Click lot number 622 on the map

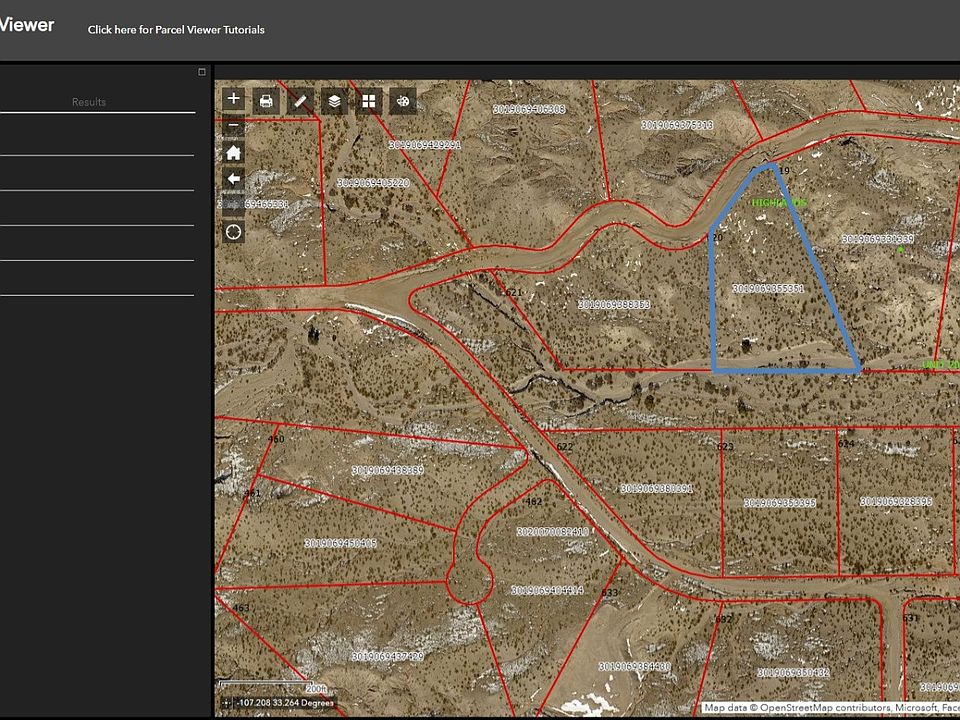[x=565, y=446]
